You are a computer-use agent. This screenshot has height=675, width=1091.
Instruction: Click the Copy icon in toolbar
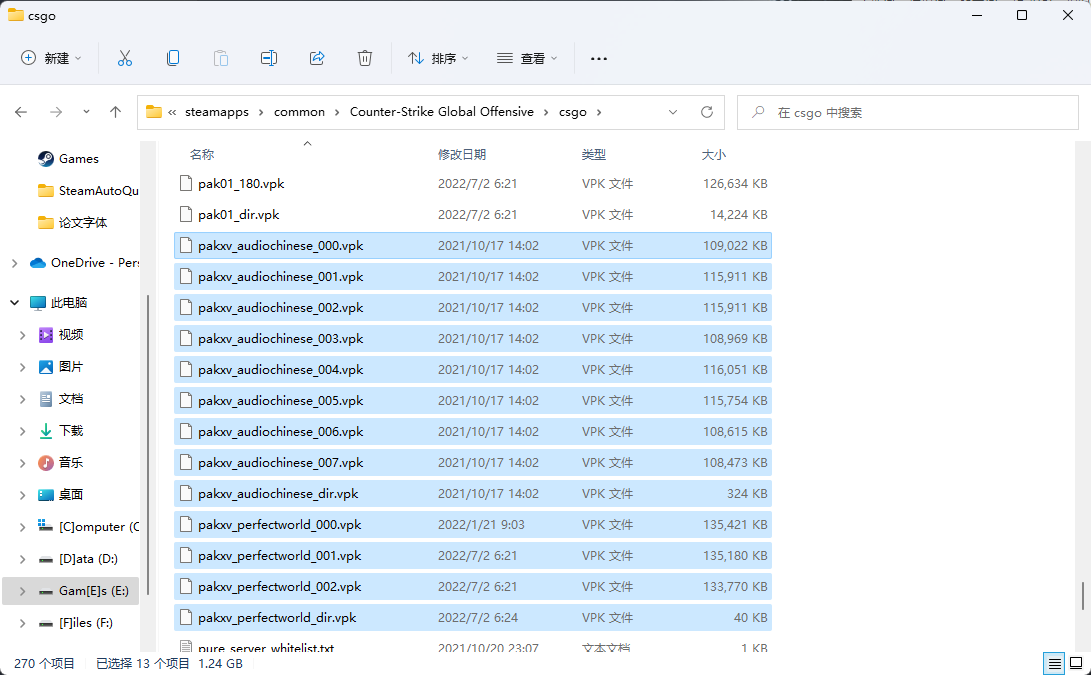(x=173, y=58)
